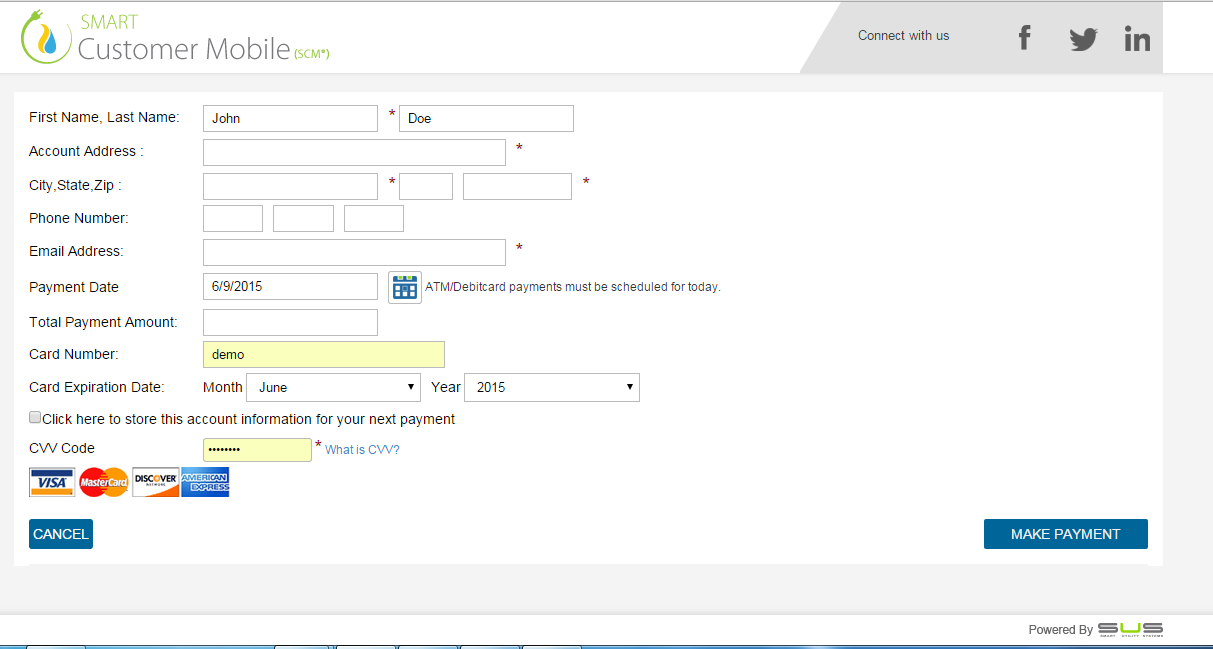Click the Visa card logo

coord(52,482)
